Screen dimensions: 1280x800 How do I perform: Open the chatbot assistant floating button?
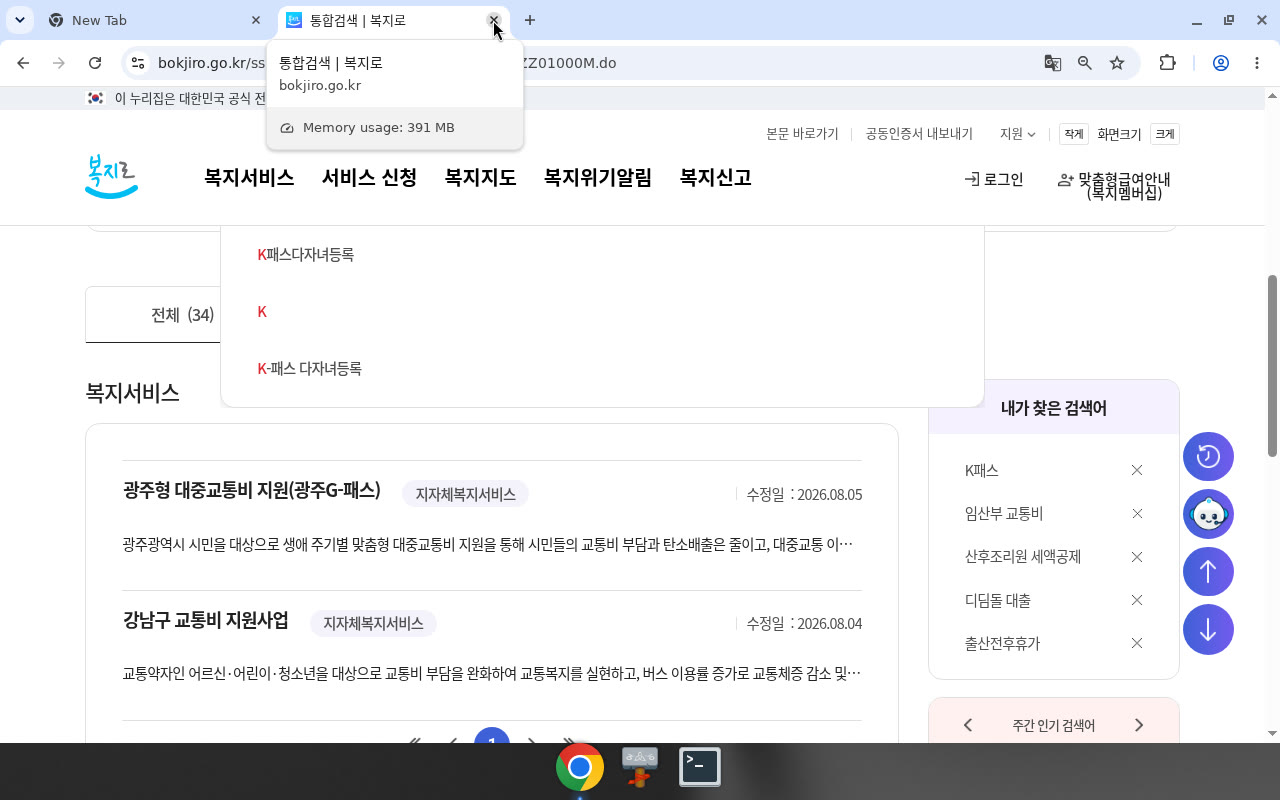point(1208,515)
